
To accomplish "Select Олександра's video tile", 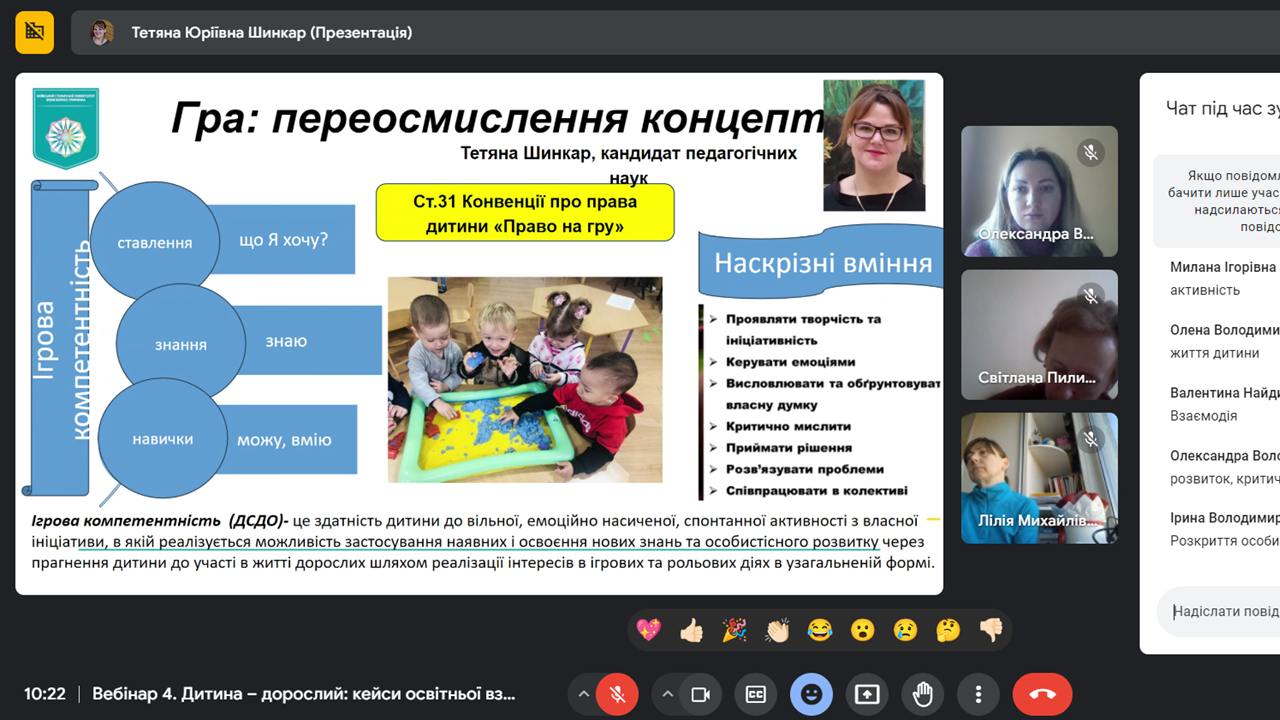I will [1039, 191].
